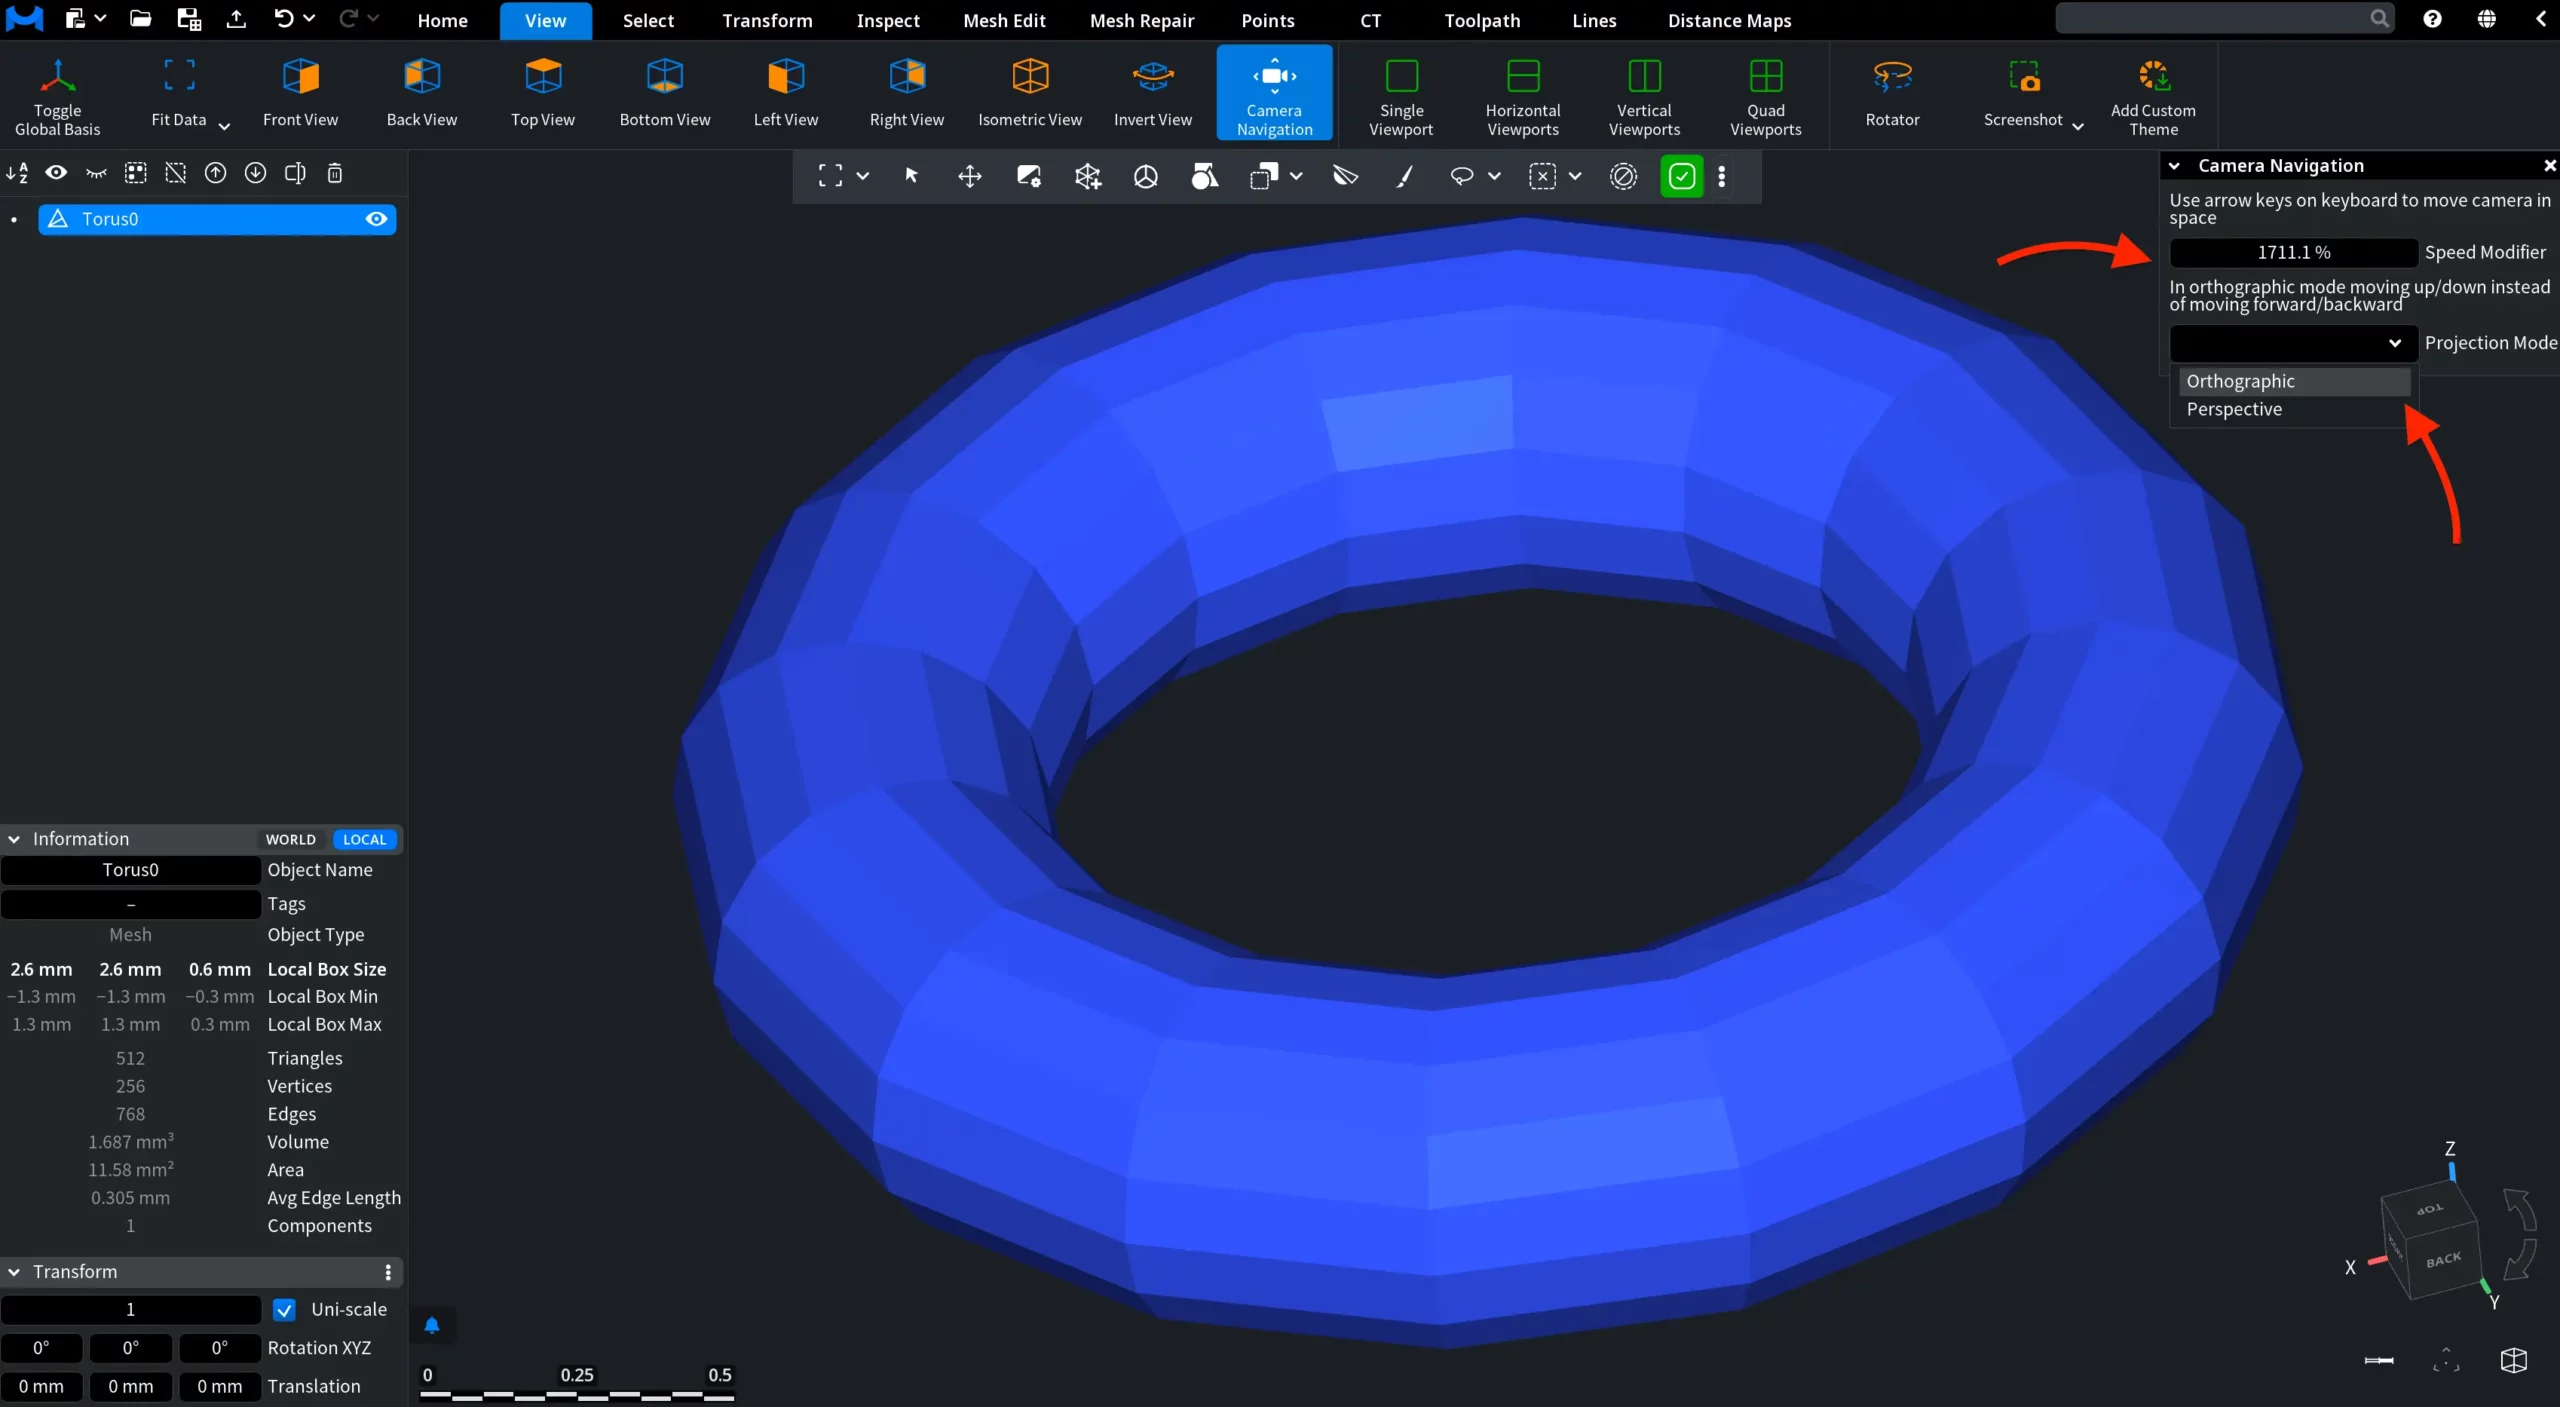The height and width of the screenshot is (1407, 2560).
Task: Click the arrow pointer tool in viewport toolbar
Action: point(911,176)
